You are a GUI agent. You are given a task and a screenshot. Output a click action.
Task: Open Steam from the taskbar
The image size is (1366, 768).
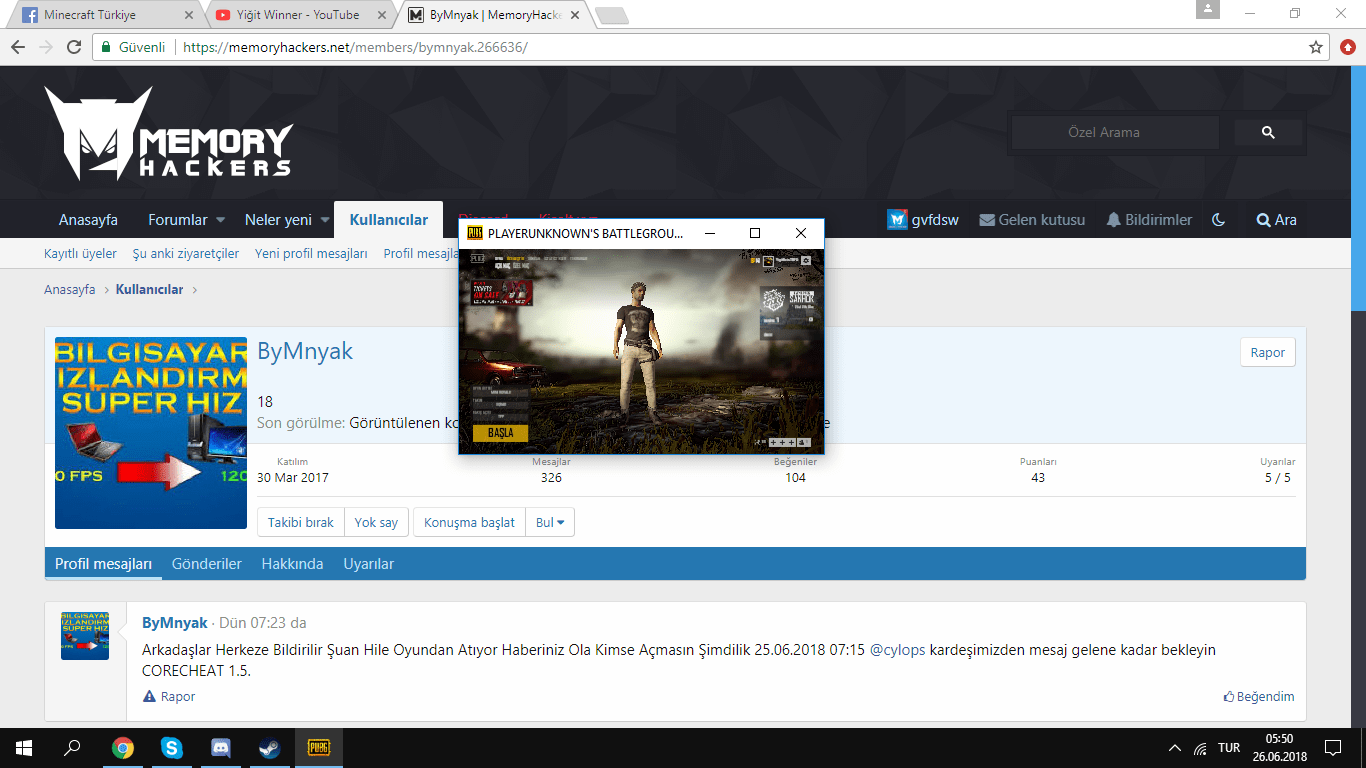pyautogui.click(x=270, y=747)
